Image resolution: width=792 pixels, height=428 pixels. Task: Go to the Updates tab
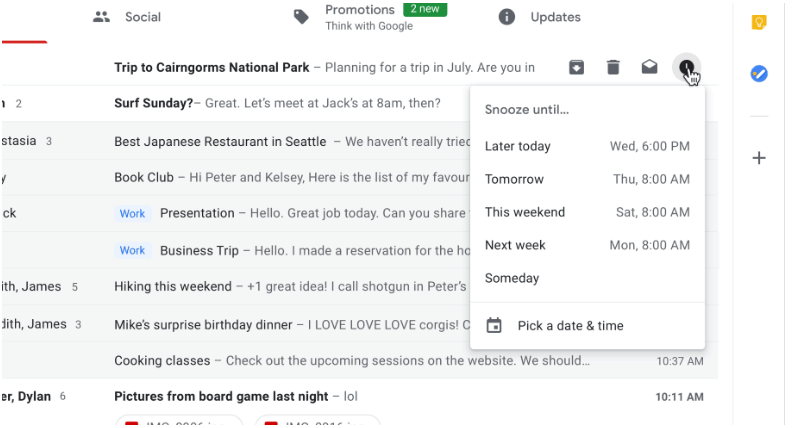pyautogui.click(x=539, y=17)
